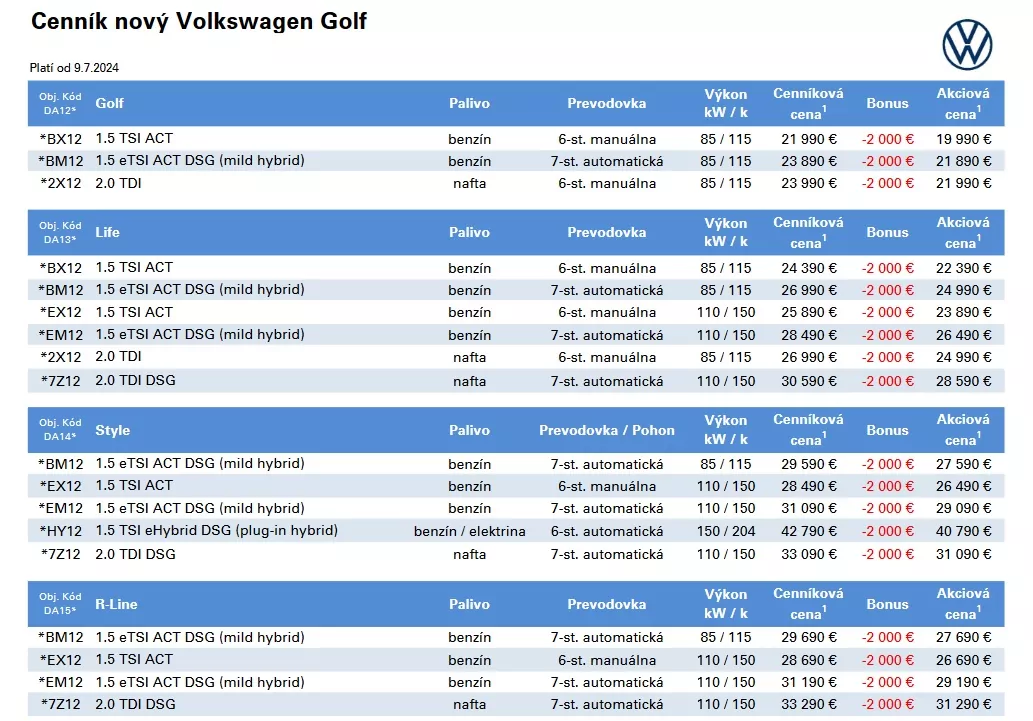Click the Volkswagen logo
1033x721 pixels.
tap(966, 45)
